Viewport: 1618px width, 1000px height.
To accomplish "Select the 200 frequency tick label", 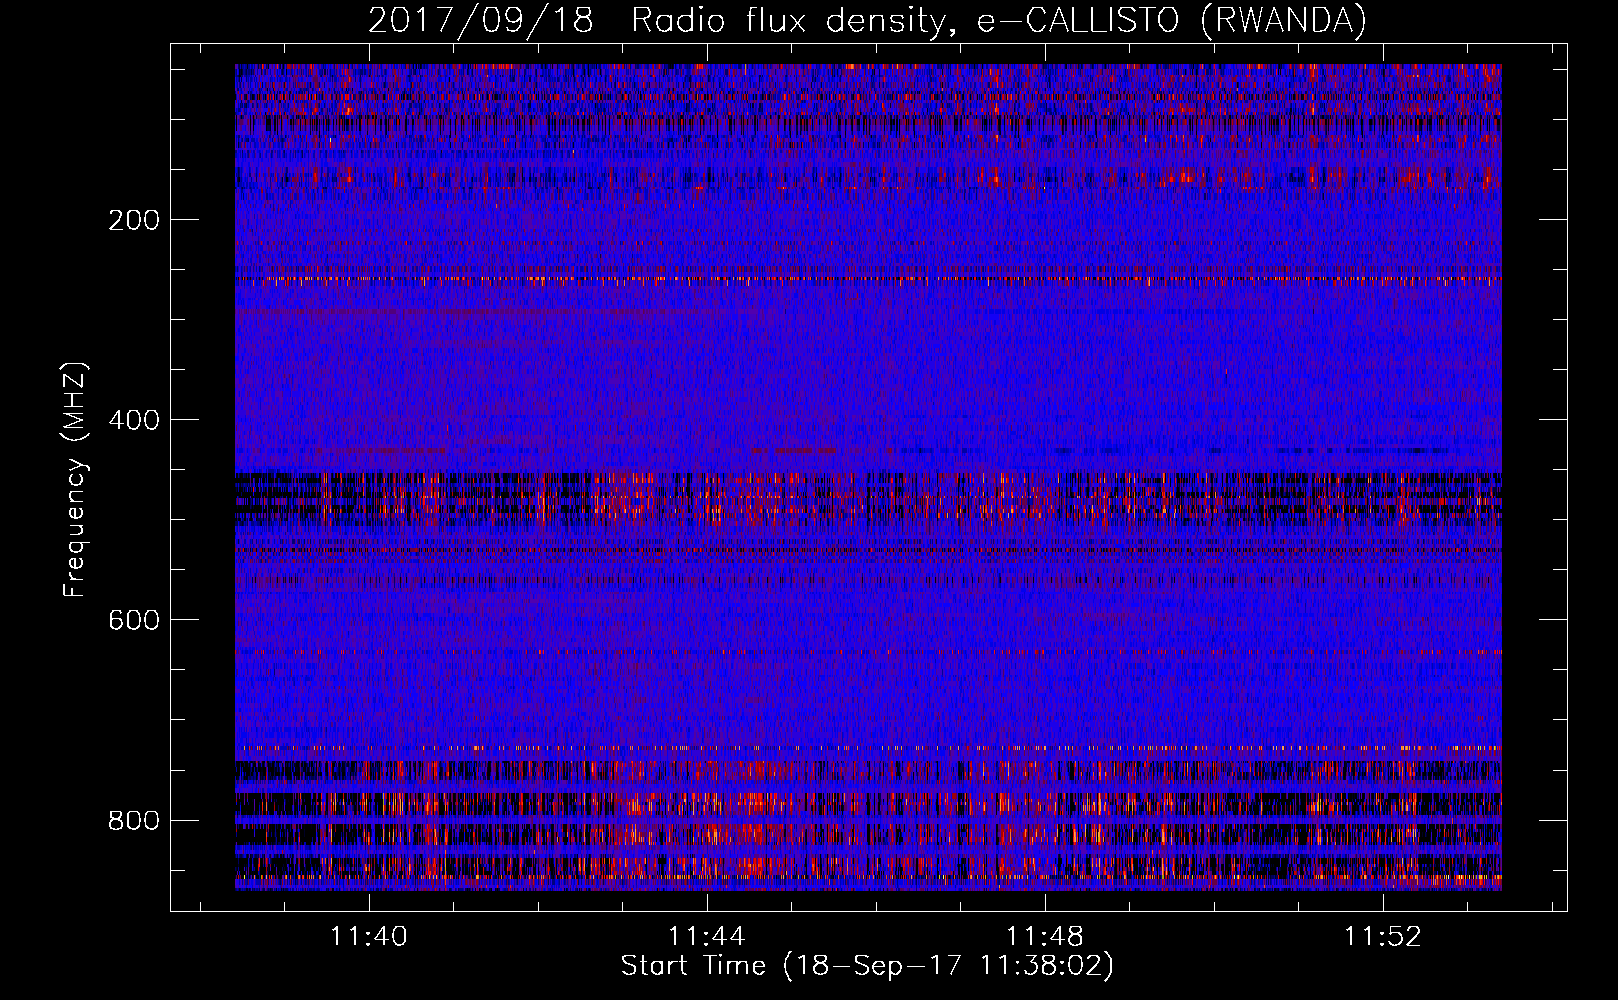I will click(134, 220).
